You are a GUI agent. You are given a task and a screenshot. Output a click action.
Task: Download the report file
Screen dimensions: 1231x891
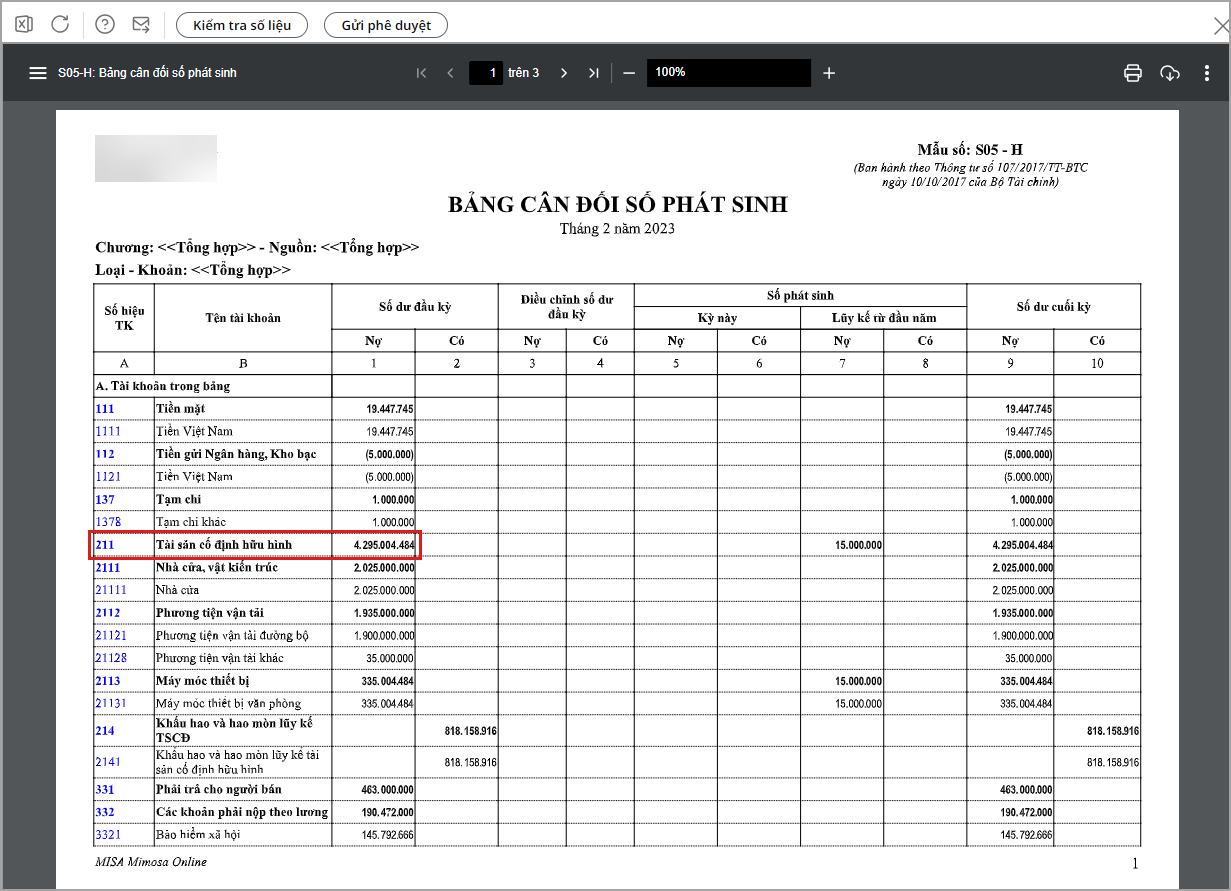coord(1170,73)
